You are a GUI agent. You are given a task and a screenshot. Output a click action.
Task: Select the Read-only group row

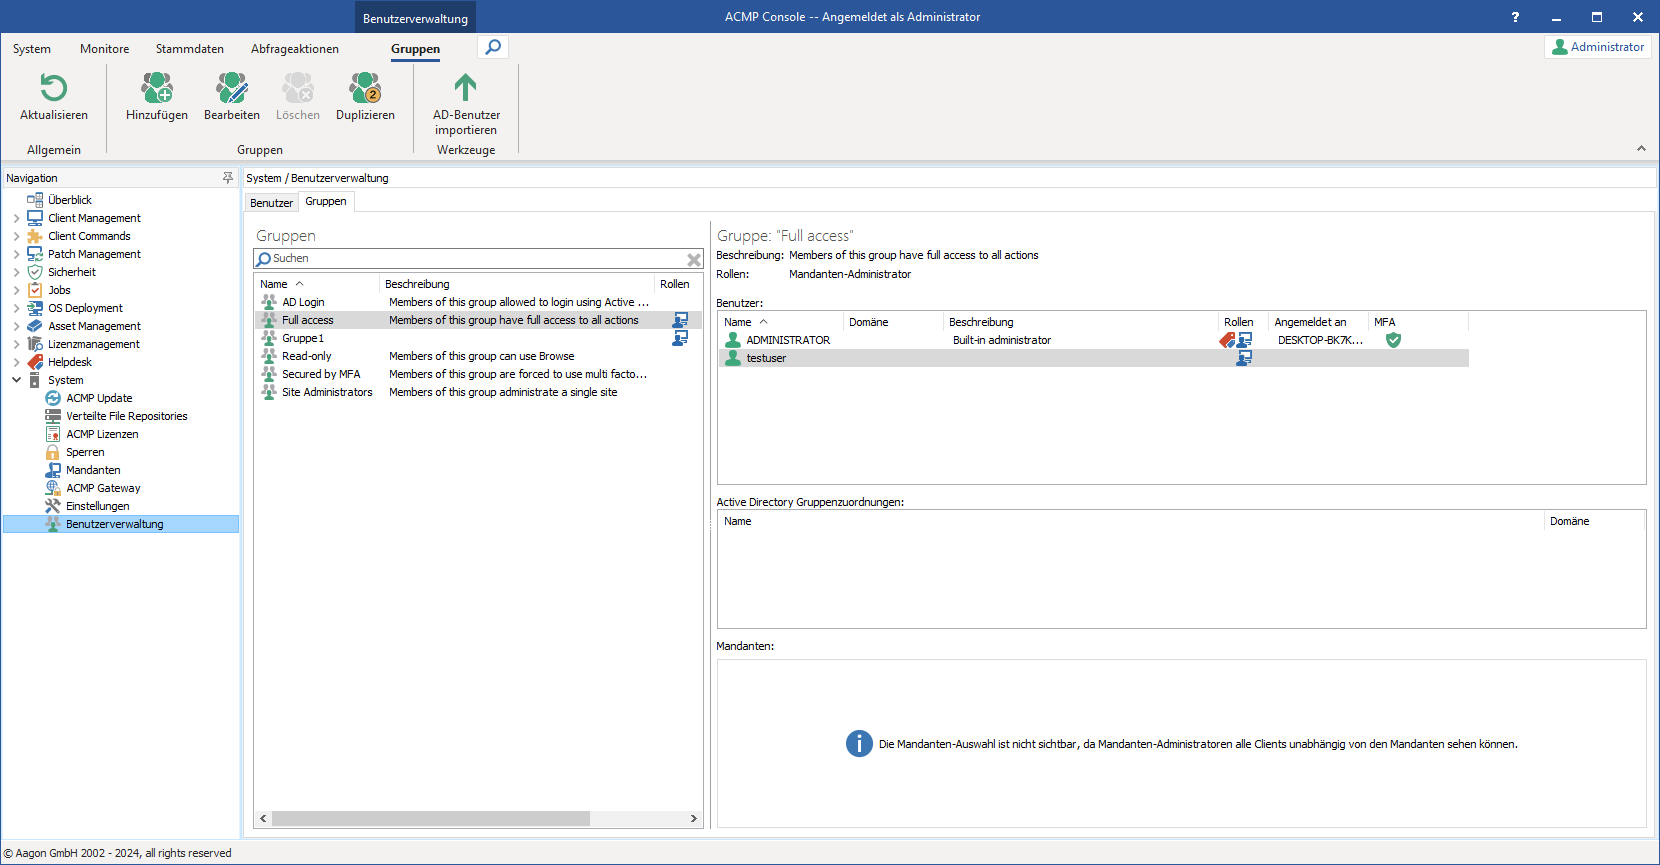pyautogui.click(x=307, y=356)
